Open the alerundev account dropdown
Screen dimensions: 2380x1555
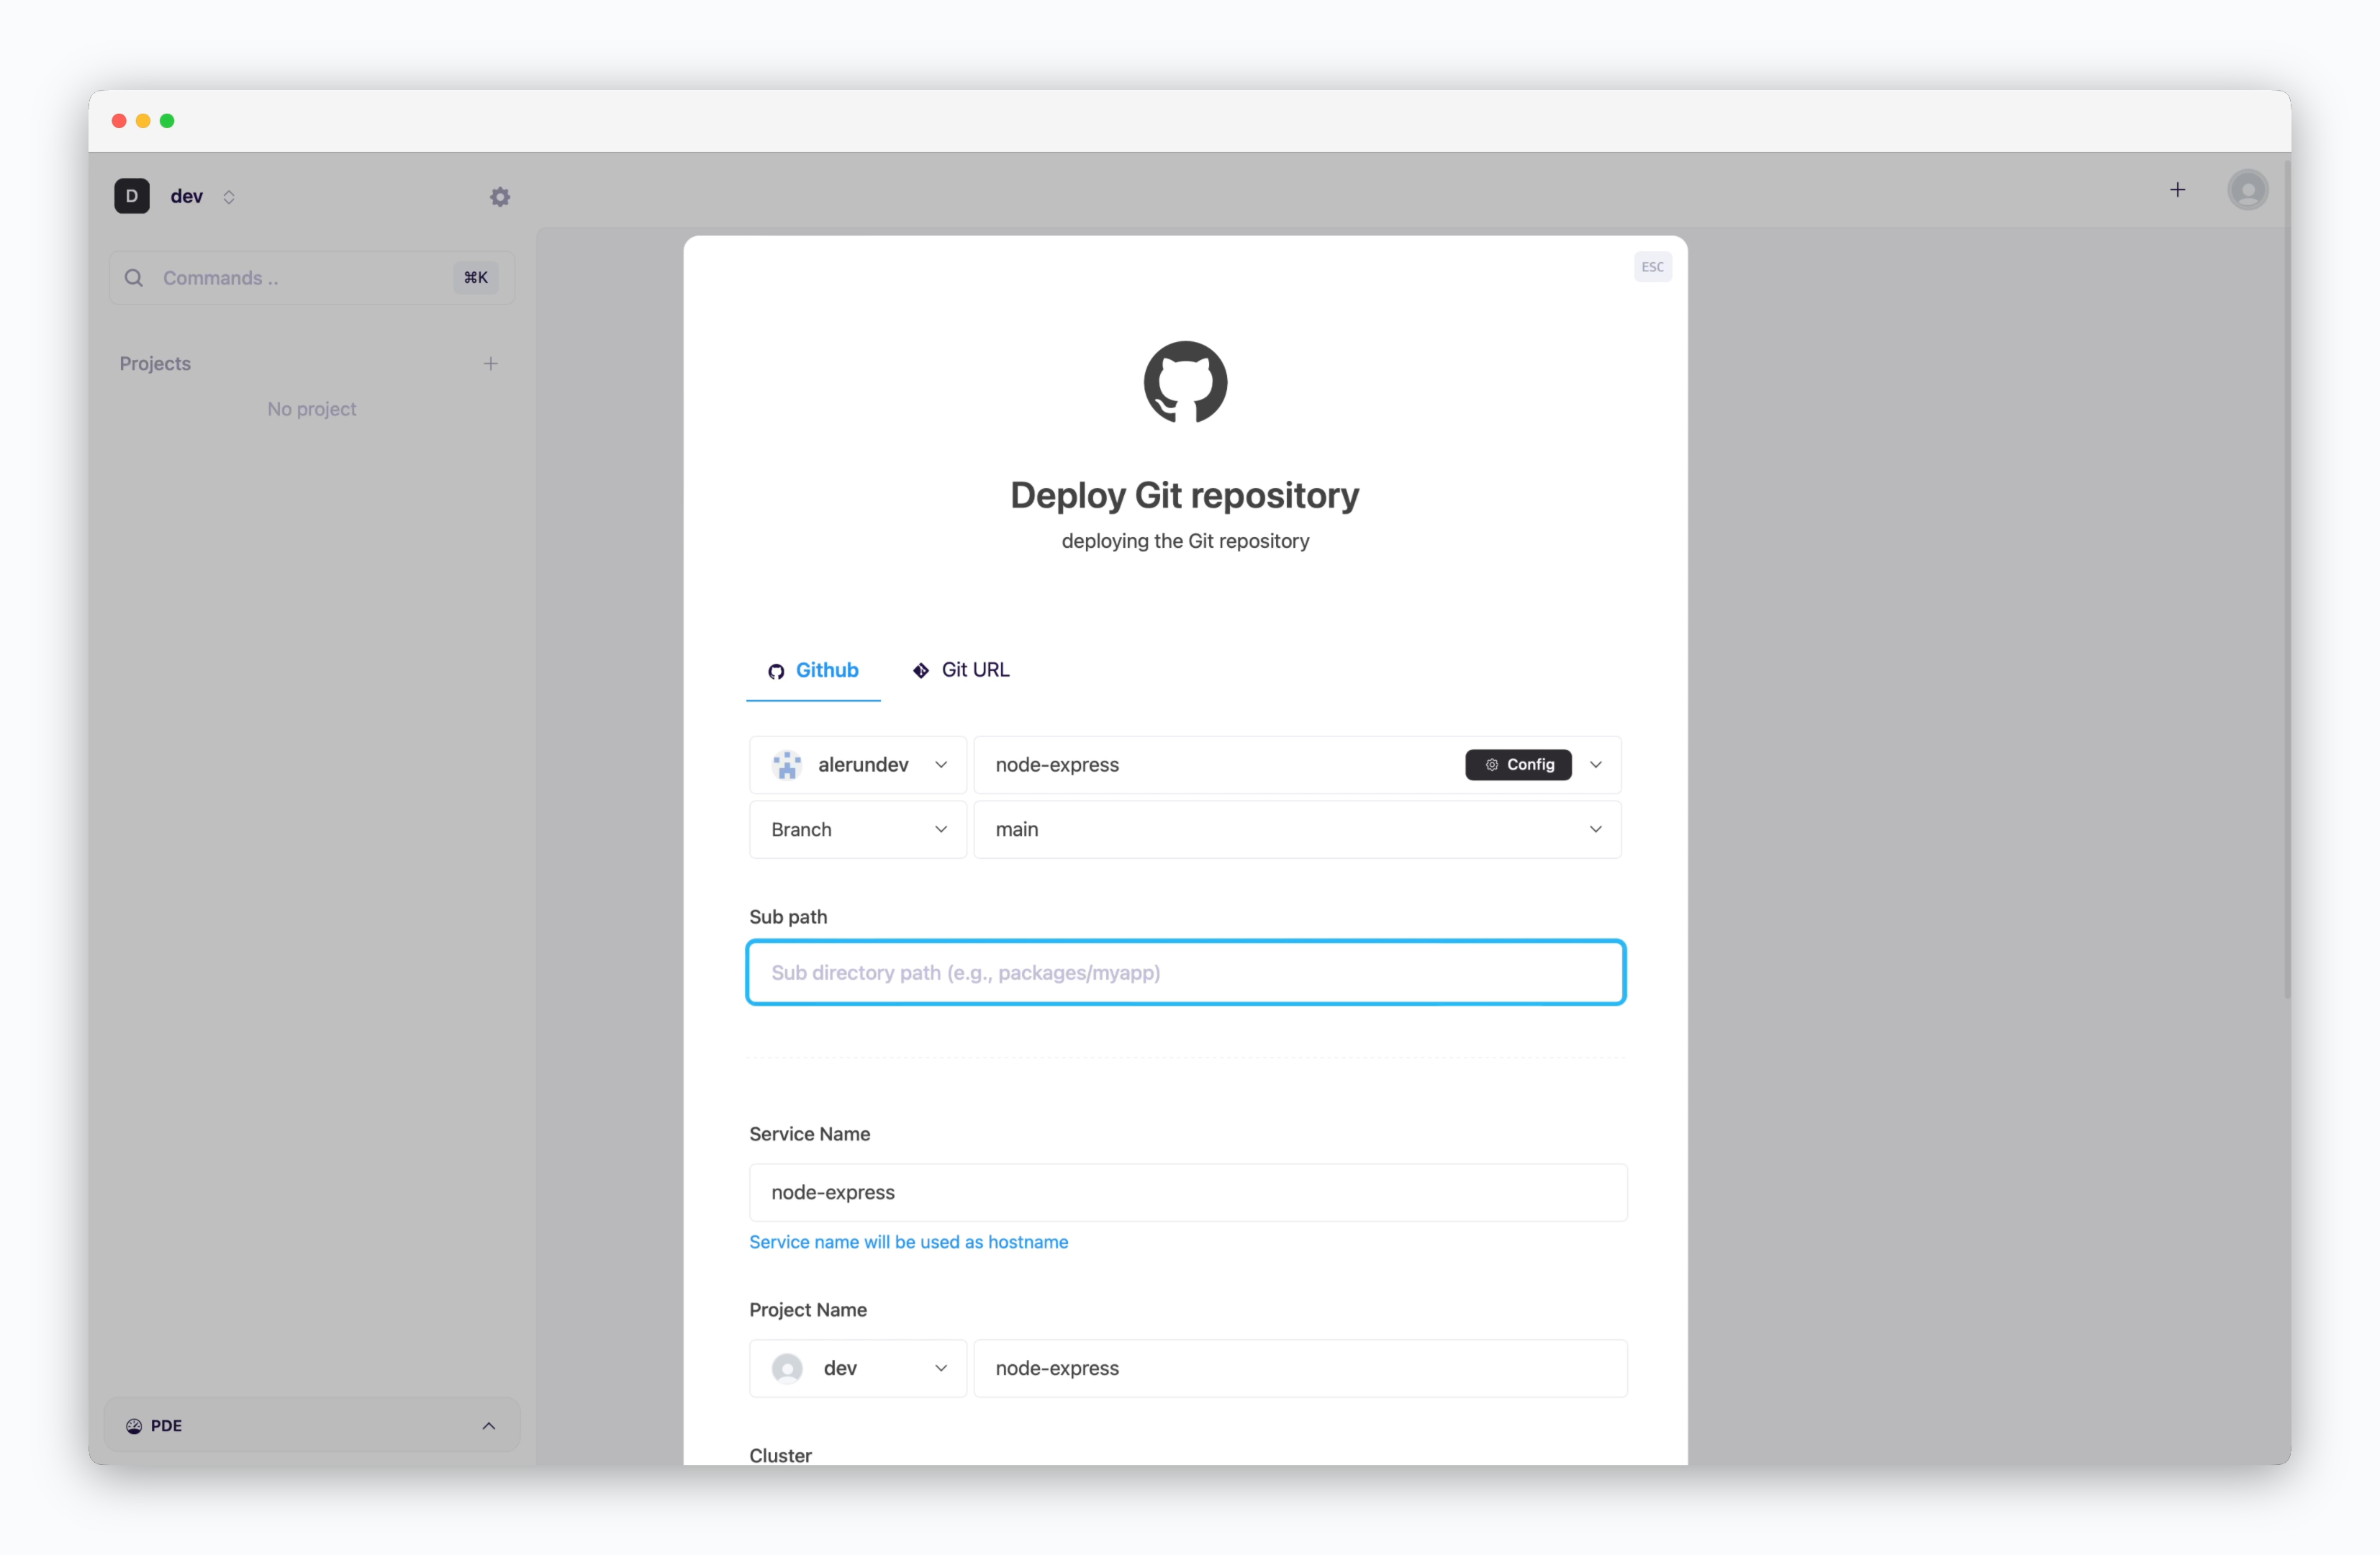[858, 765]
